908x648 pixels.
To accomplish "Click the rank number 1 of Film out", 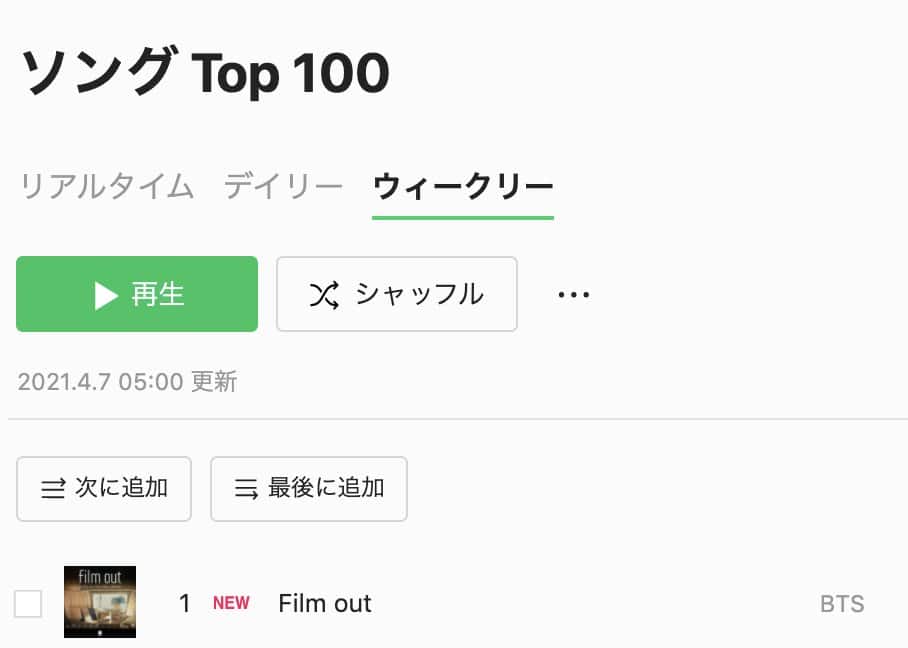I will pyautogui.click(x=184, y=603).
